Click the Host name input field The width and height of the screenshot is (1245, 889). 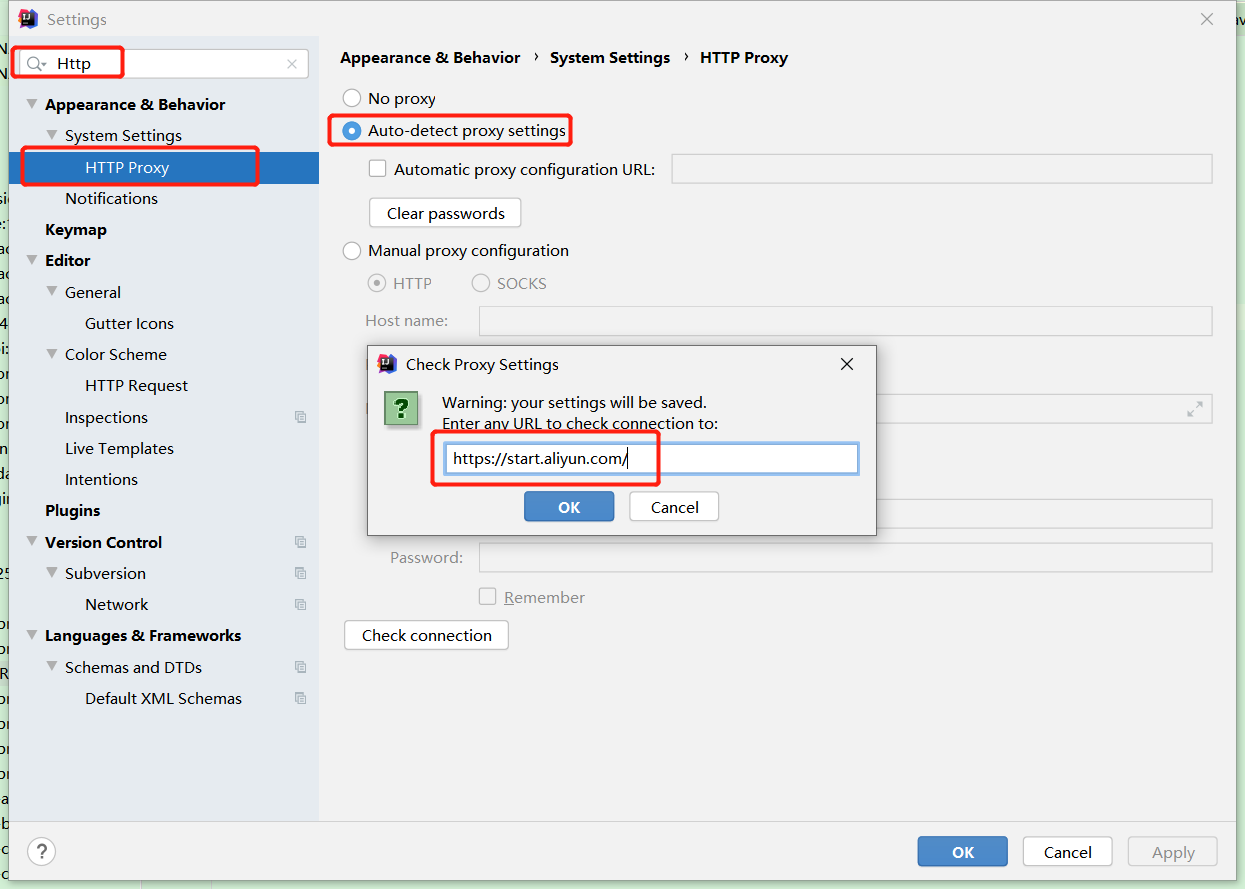(846, 321)
